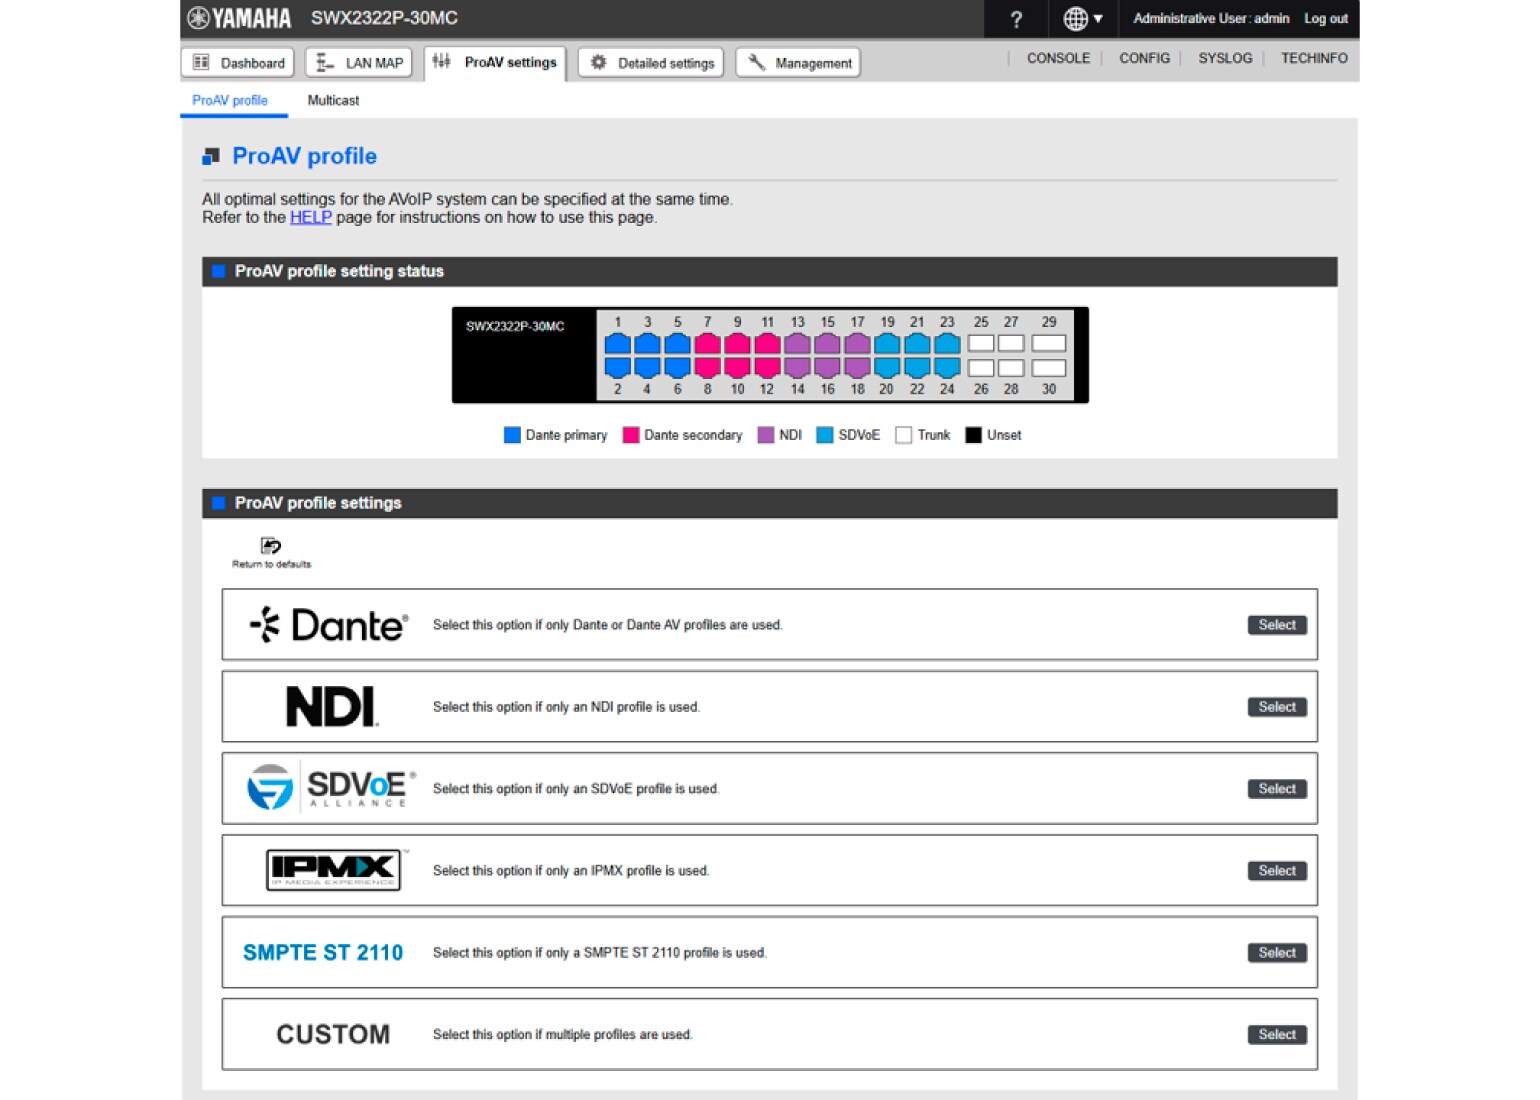
Task: Open the help question mark icon
Action: (1015, 19)
